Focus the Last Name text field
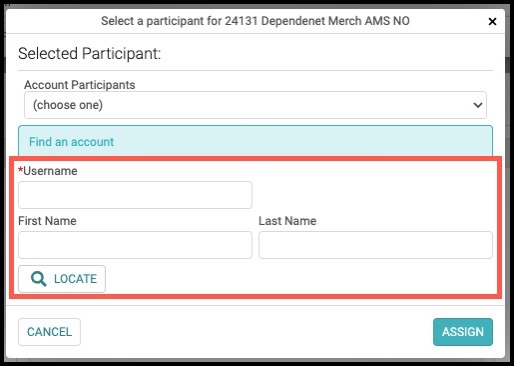The width and height of the screenshot is (514, 366). [375, 245]
